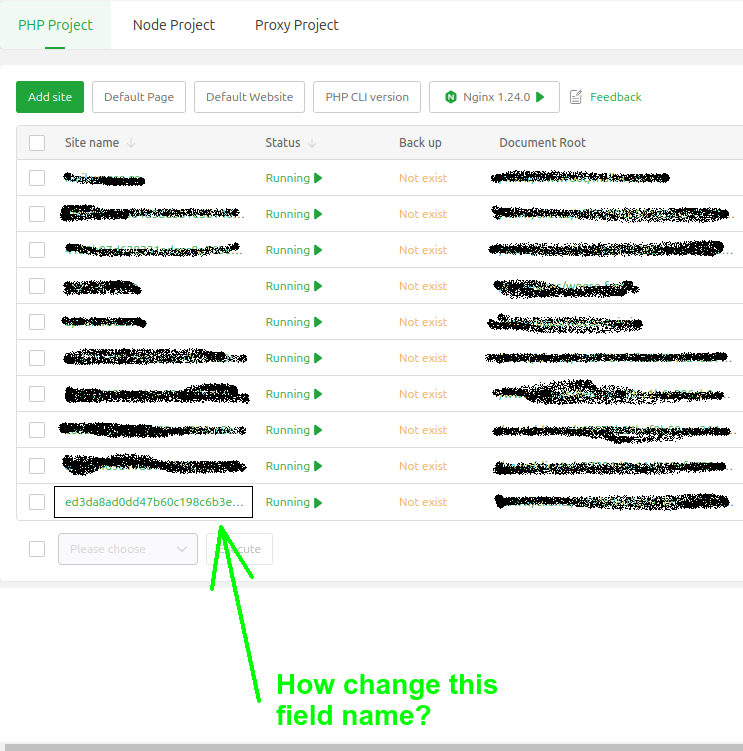
Task: Sort by Site name using arrow icon
Action: [x=131, y=143]
